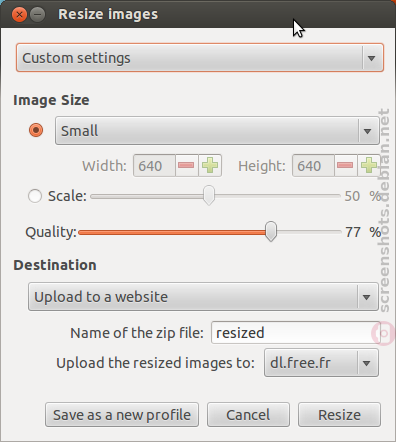Click the Height value field showing 640
Image resolution: width=396 pixels, height=442 pixels.
[313, 166]
